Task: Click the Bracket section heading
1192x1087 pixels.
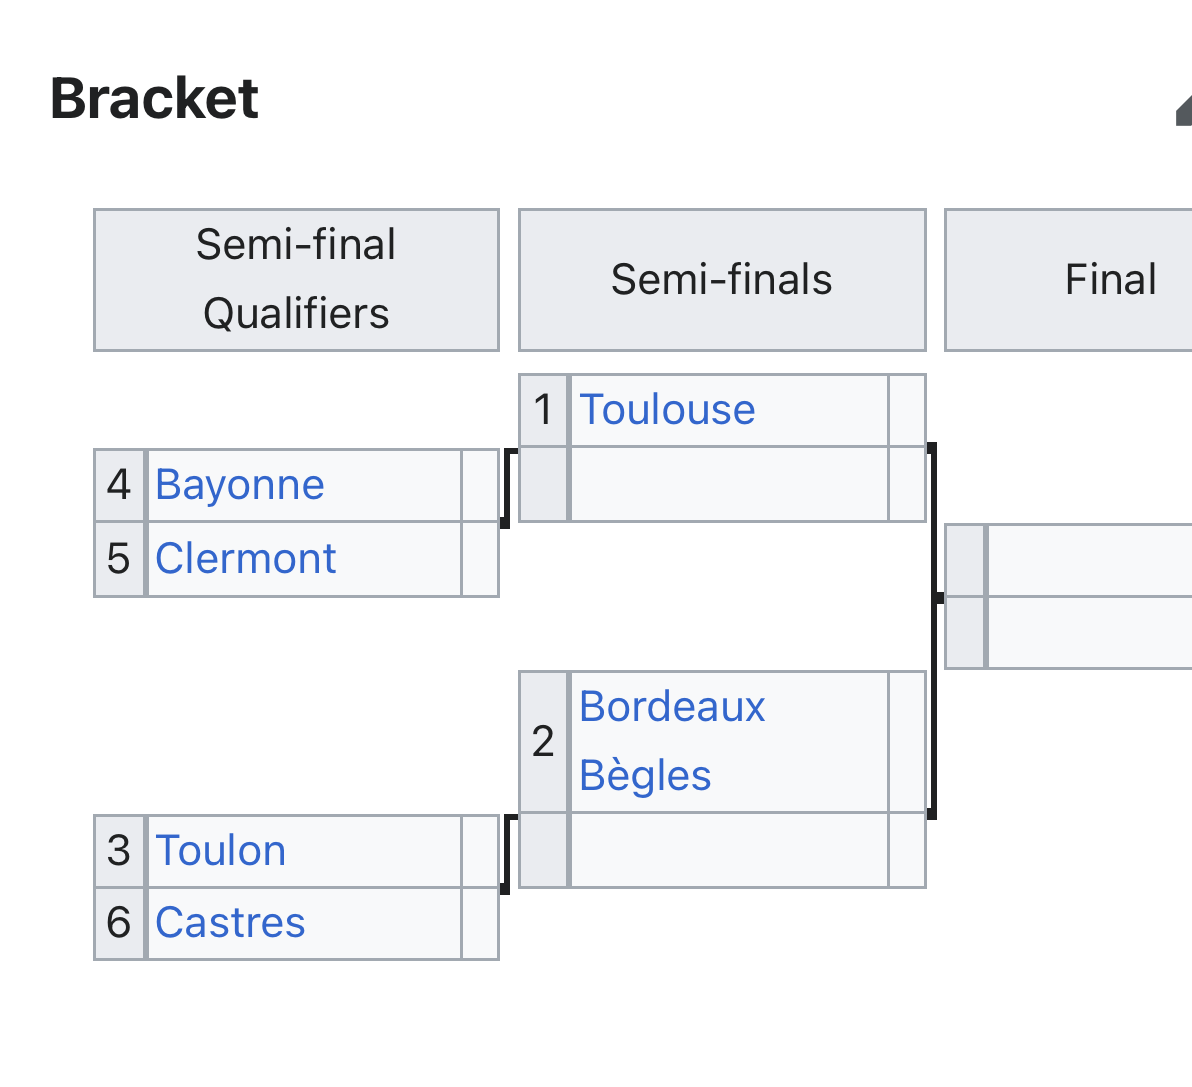Action: click(155, 99)
